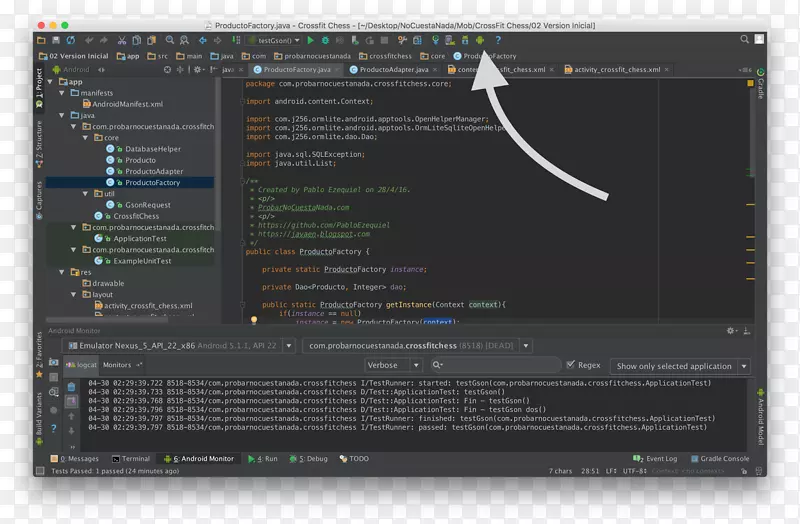Click the Android Monitor settings gear icon
The height and width of the screenshot is (524, 800).
click(x=731, y=330)
